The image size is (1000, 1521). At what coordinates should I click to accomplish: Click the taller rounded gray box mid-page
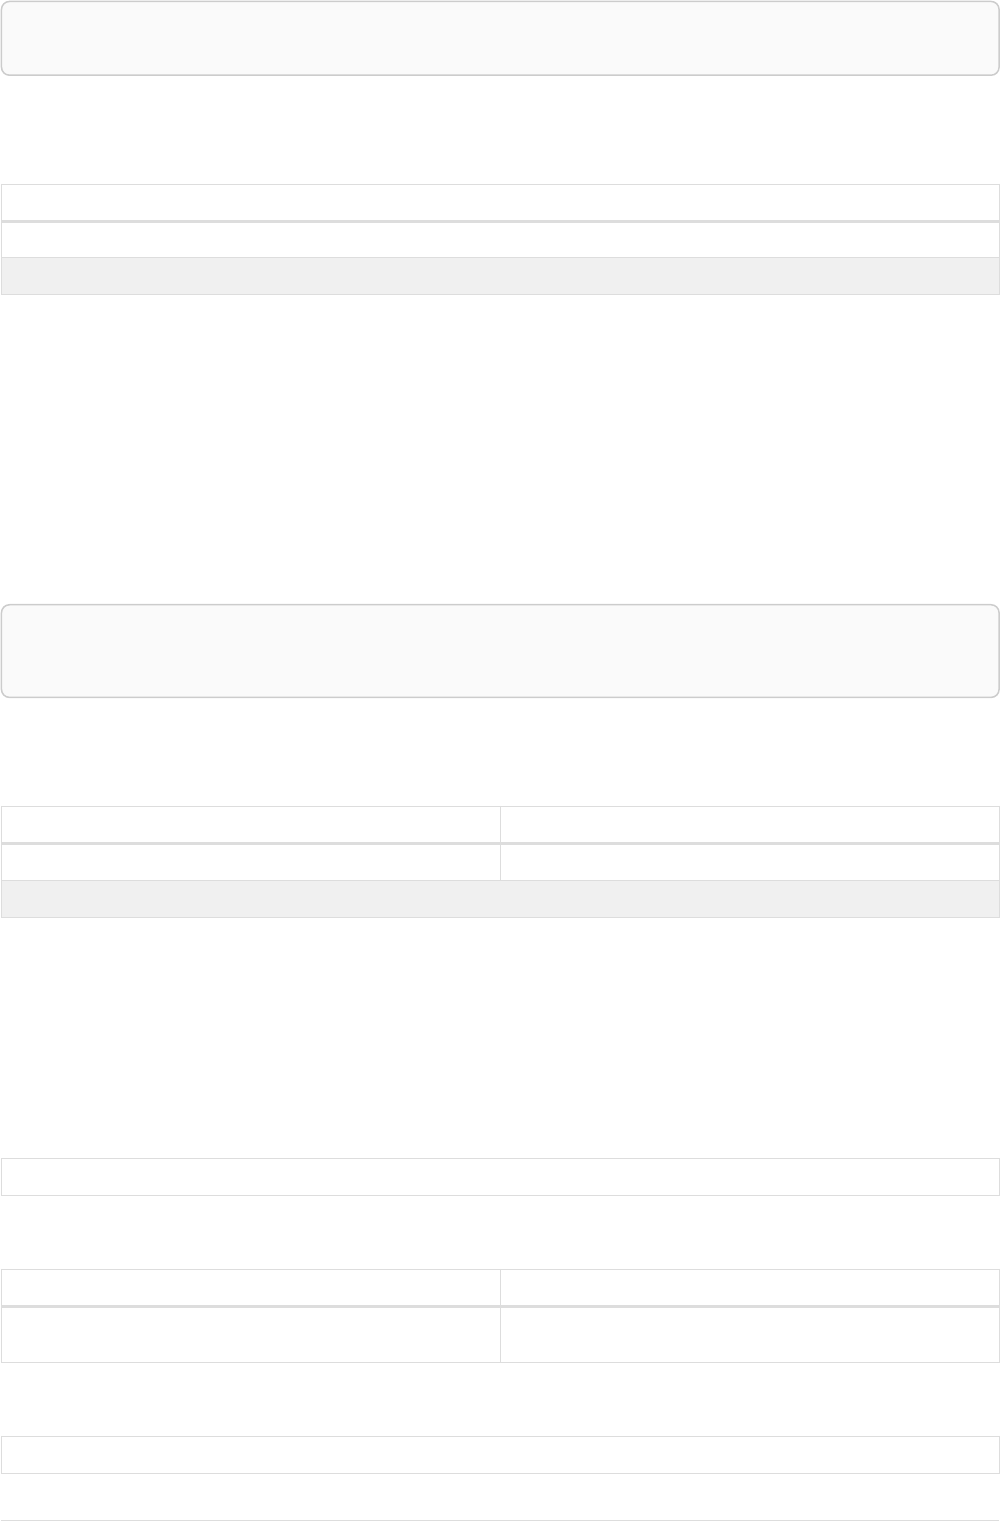coord(500,650)
